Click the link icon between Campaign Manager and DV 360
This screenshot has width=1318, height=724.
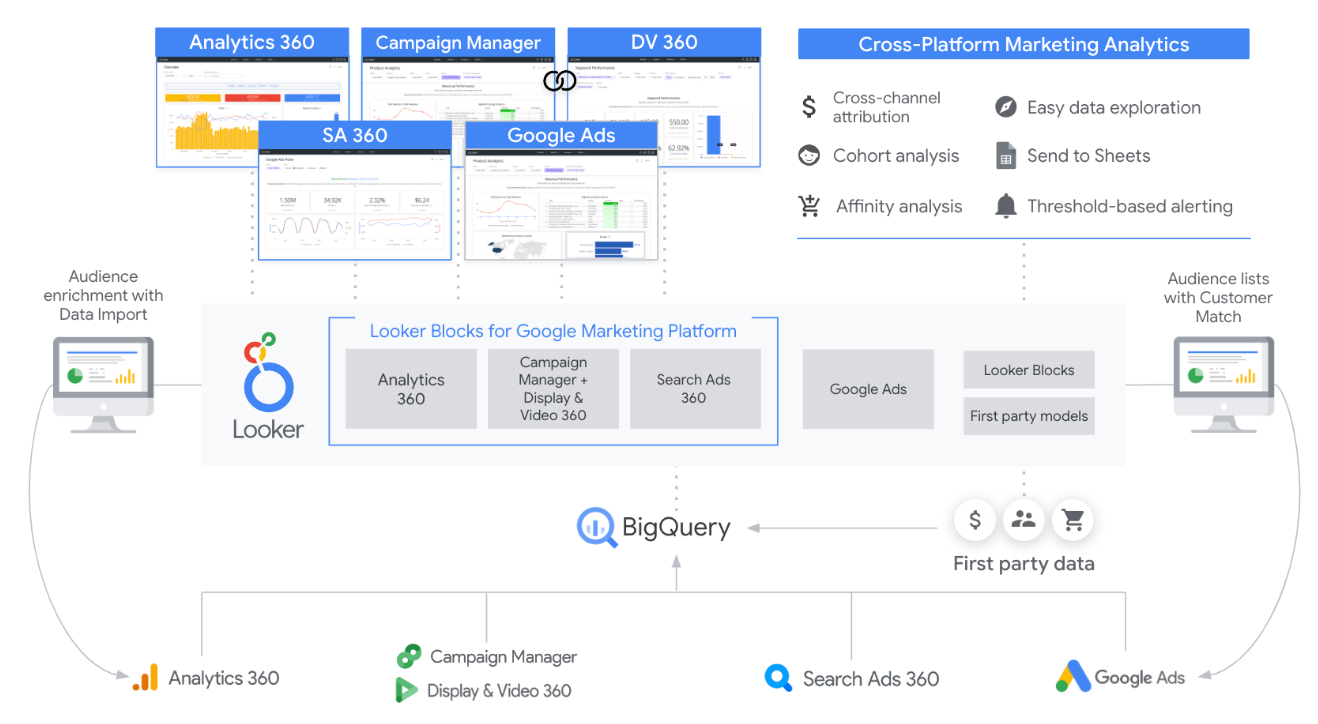tap(560, 81)
